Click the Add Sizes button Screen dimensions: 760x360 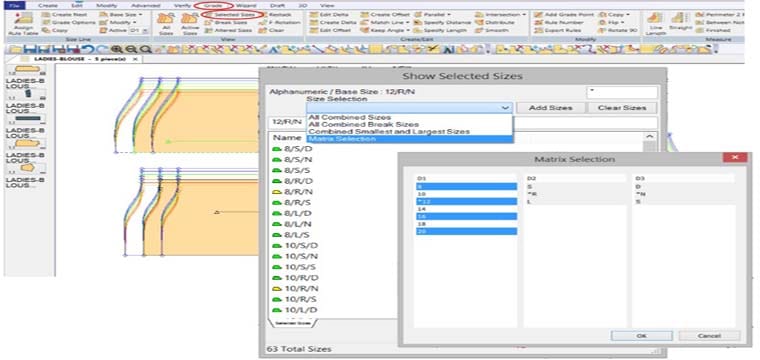click(x=550, y=108)
